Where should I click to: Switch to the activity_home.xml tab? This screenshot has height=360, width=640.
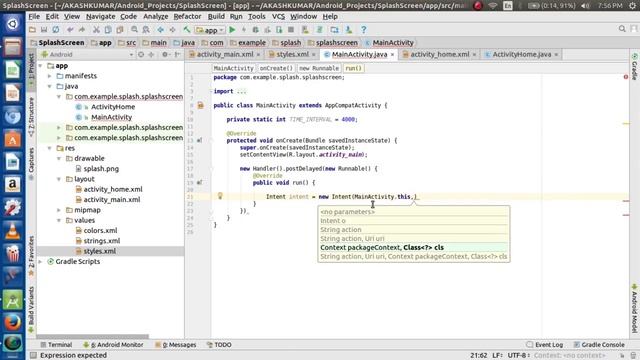(439, 54)
